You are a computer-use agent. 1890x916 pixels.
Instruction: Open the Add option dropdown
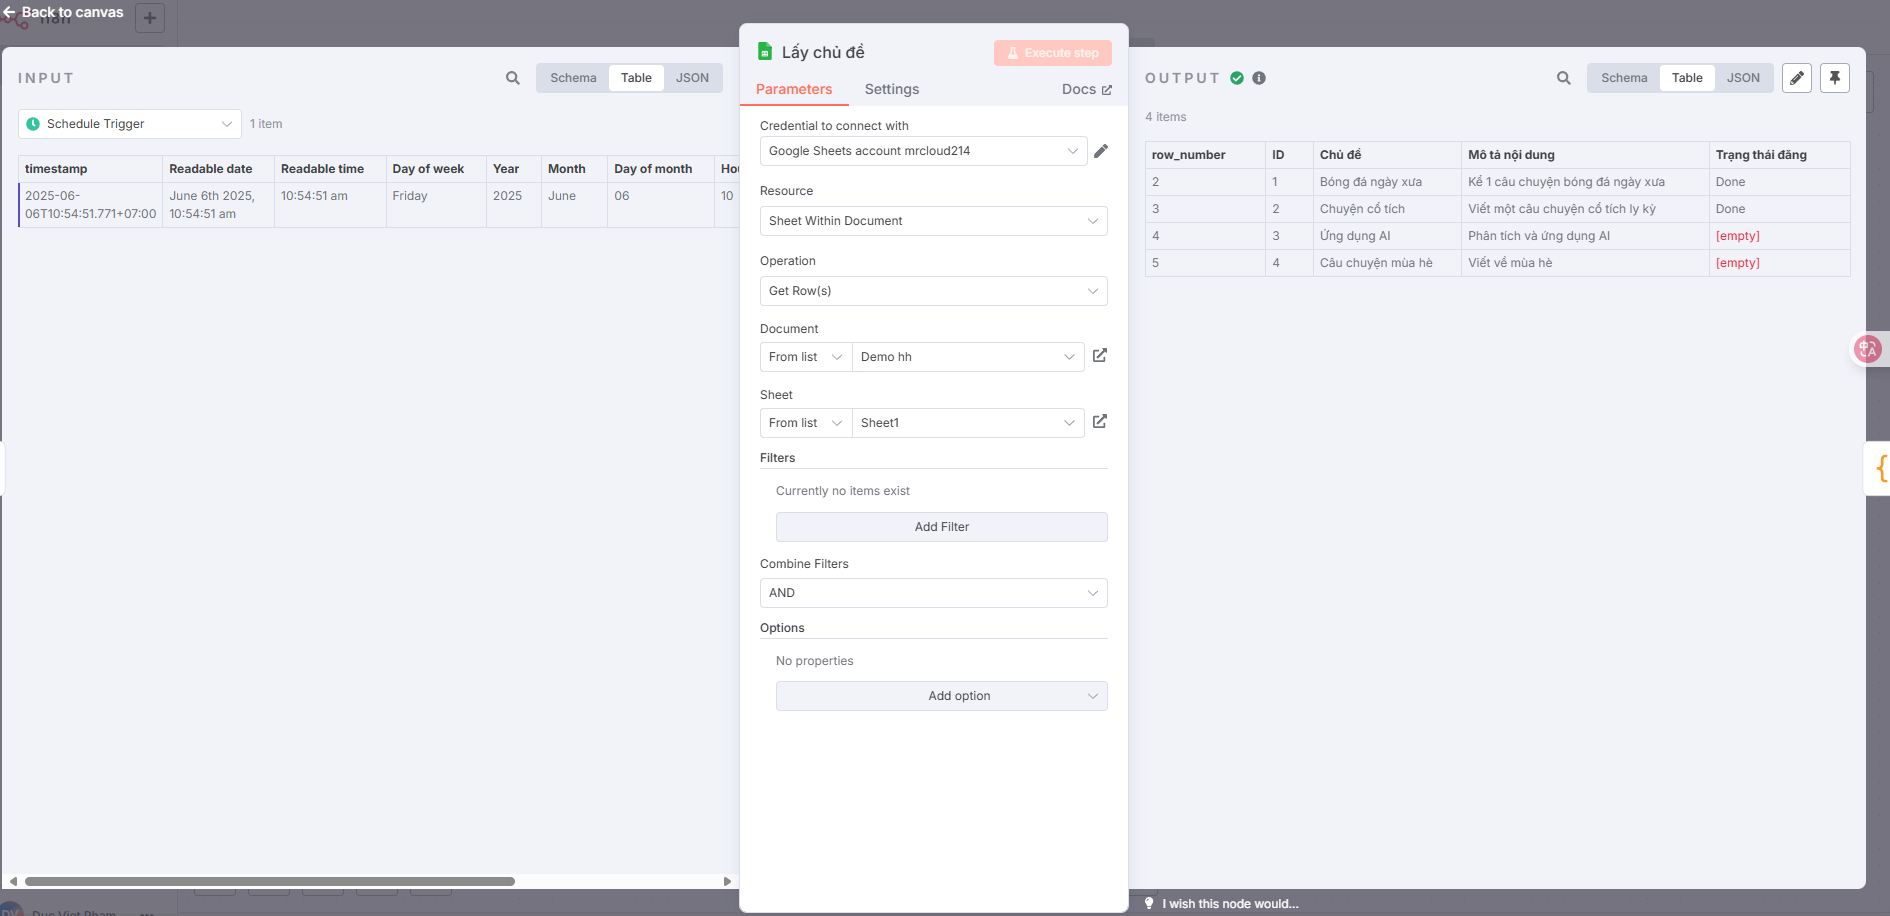click(941, 696)
